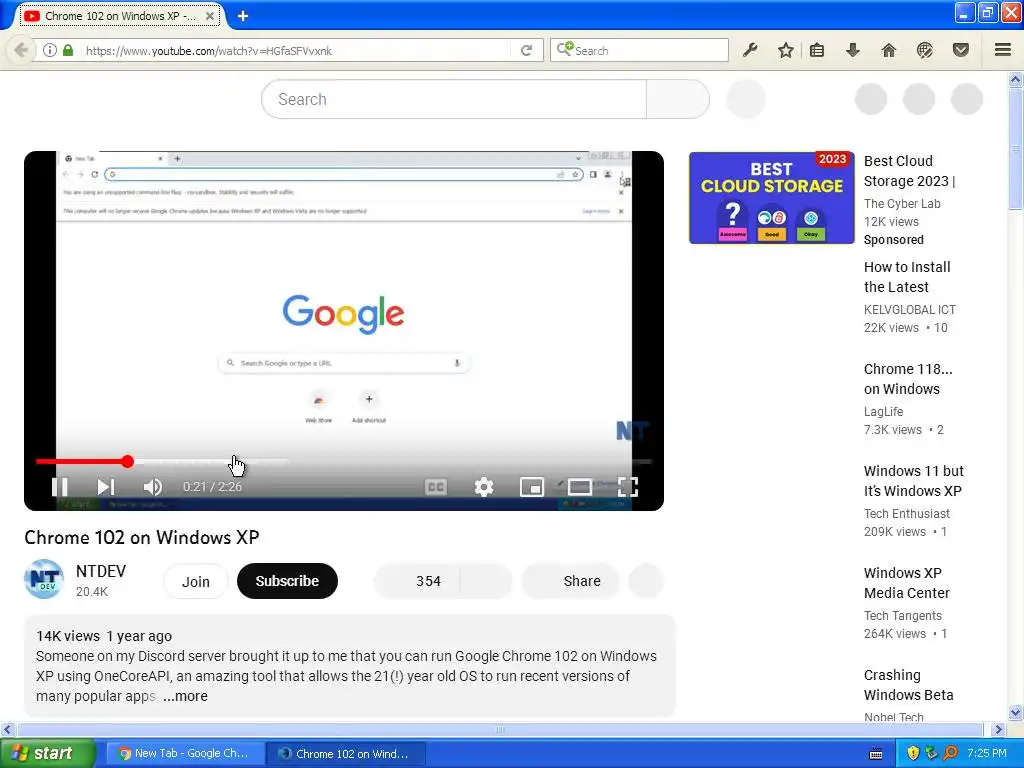The width and height of the screenshot is (1024, 768).
Task: Click horizontal scrollbar right arrow
Action: pos(998,729)
